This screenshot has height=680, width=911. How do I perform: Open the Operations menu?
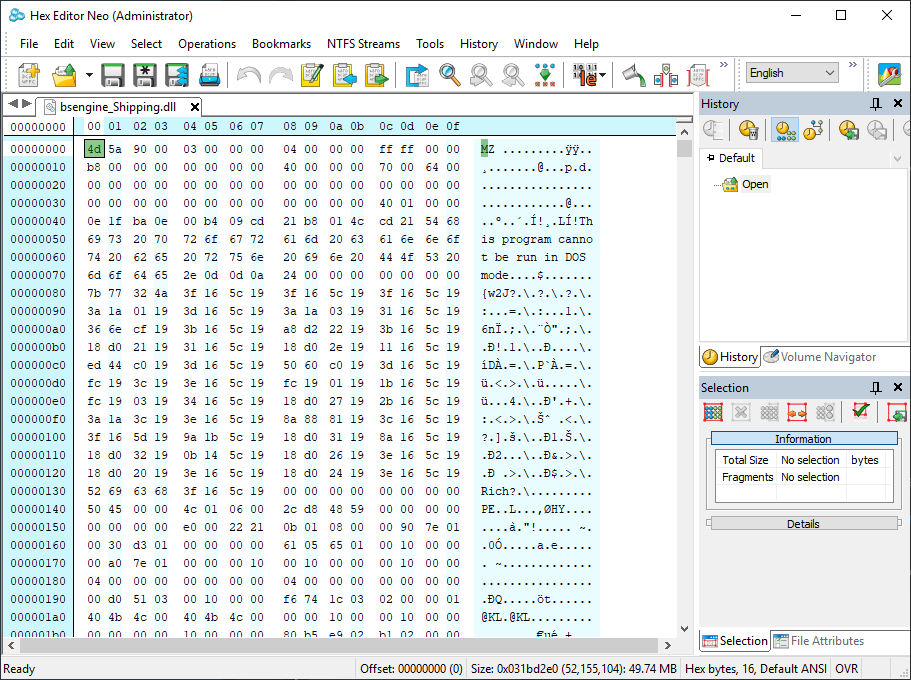(207, 44)
